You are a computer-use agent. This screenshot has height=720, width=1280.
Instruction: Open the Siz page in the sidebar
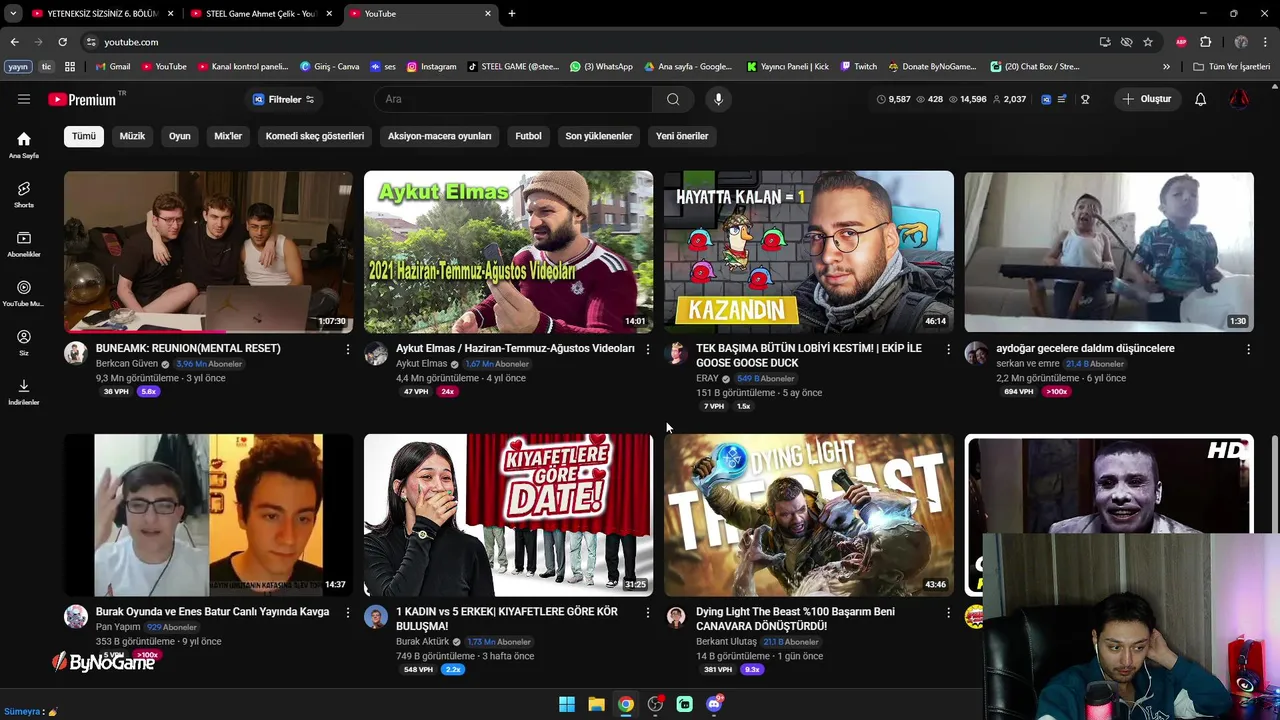point(24,343)
